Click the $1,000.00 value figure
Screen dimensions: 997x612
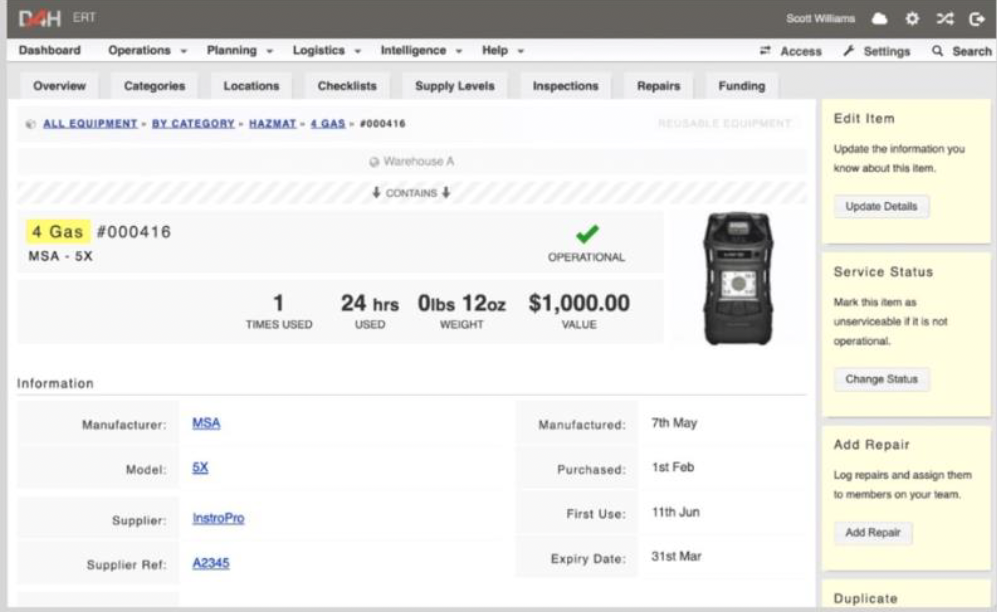[x=579, y=303]
